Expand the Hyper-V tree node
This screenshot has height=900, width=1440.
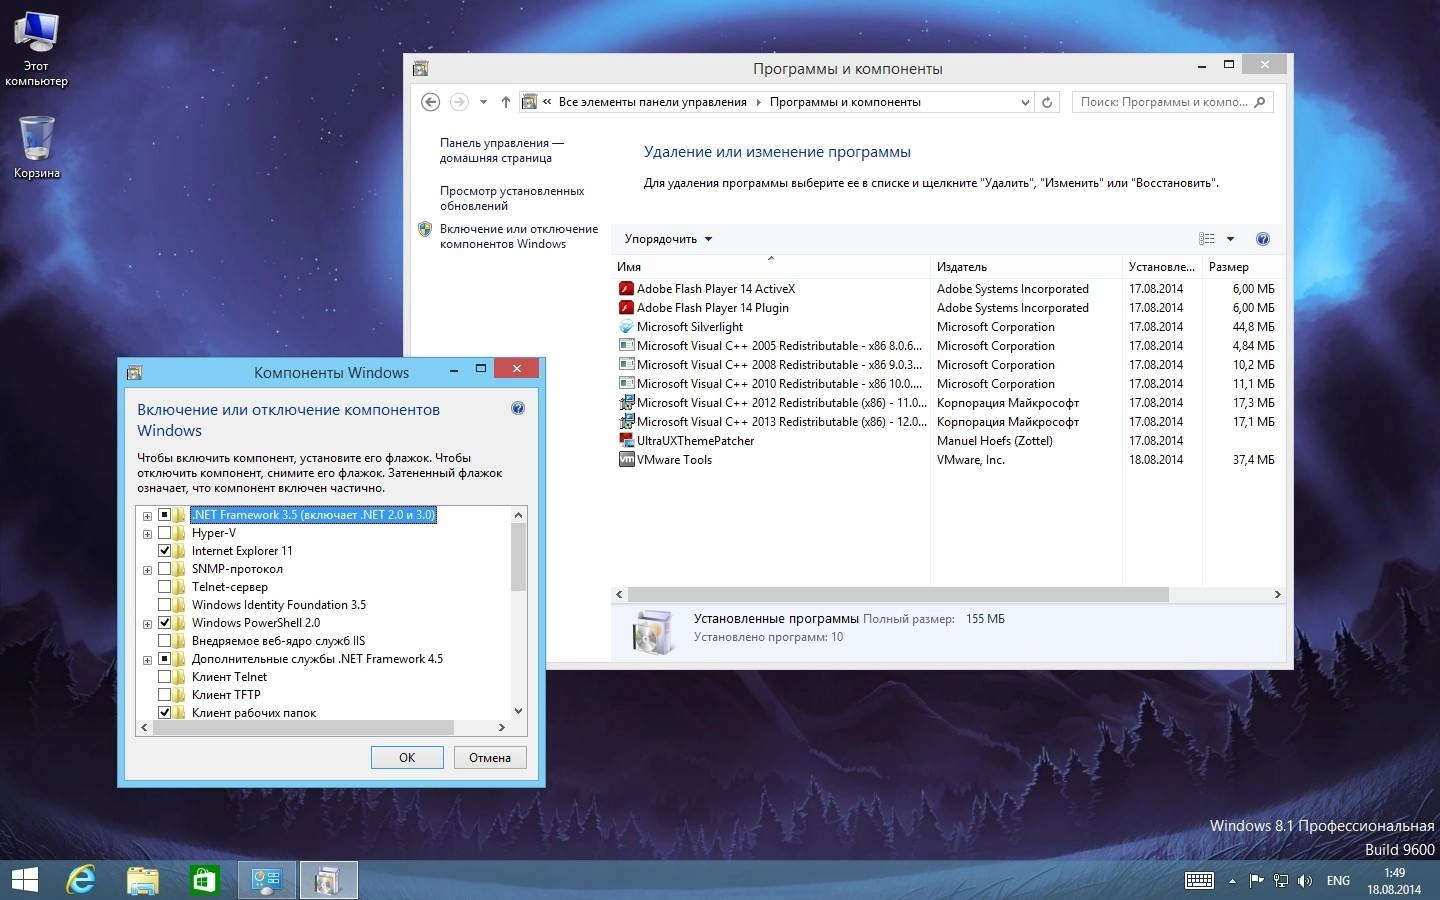147,534
